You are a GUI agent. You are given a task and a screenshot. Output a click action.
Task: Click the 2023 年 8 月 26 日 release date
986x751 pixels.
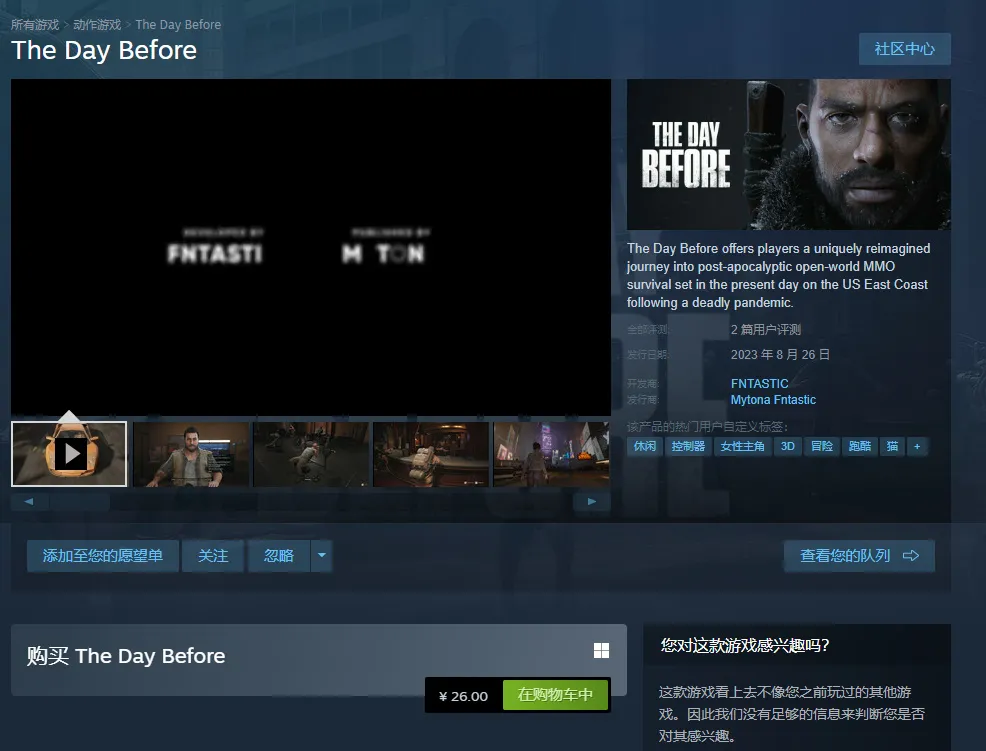[780, 355]
